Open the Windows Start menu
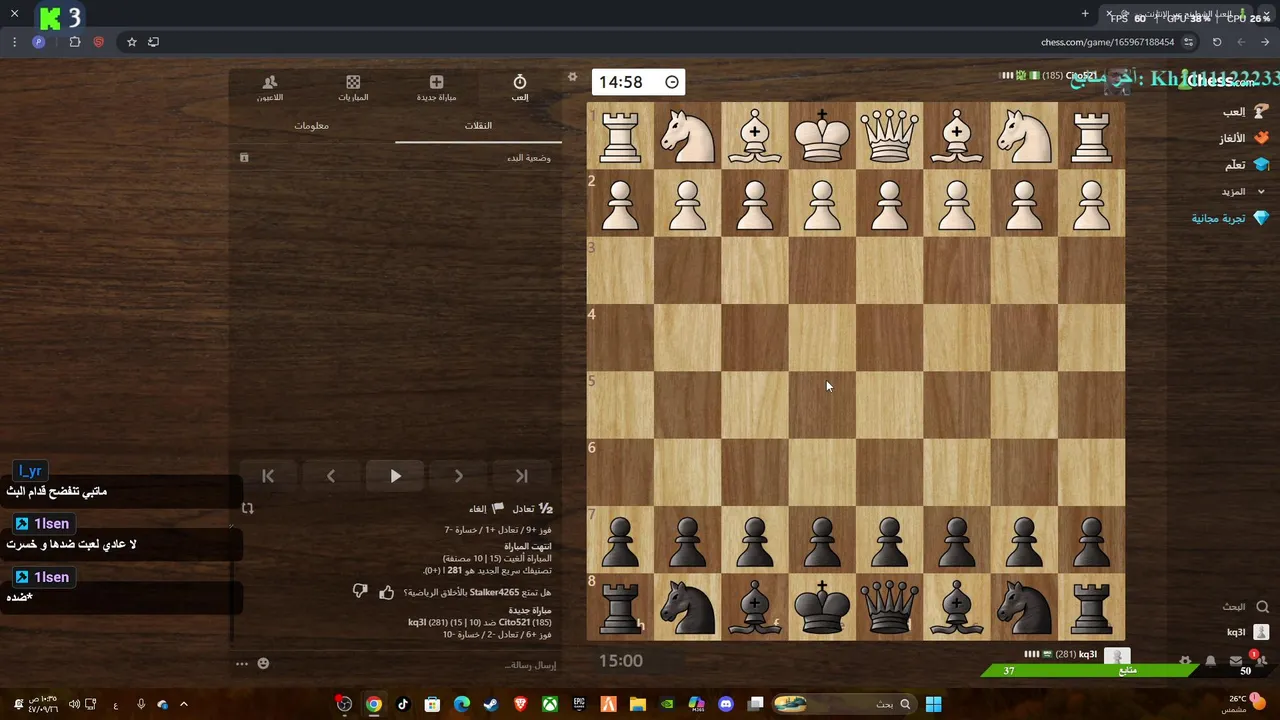This screenshot has height=720, width=1280. click(x=933, y=704)
